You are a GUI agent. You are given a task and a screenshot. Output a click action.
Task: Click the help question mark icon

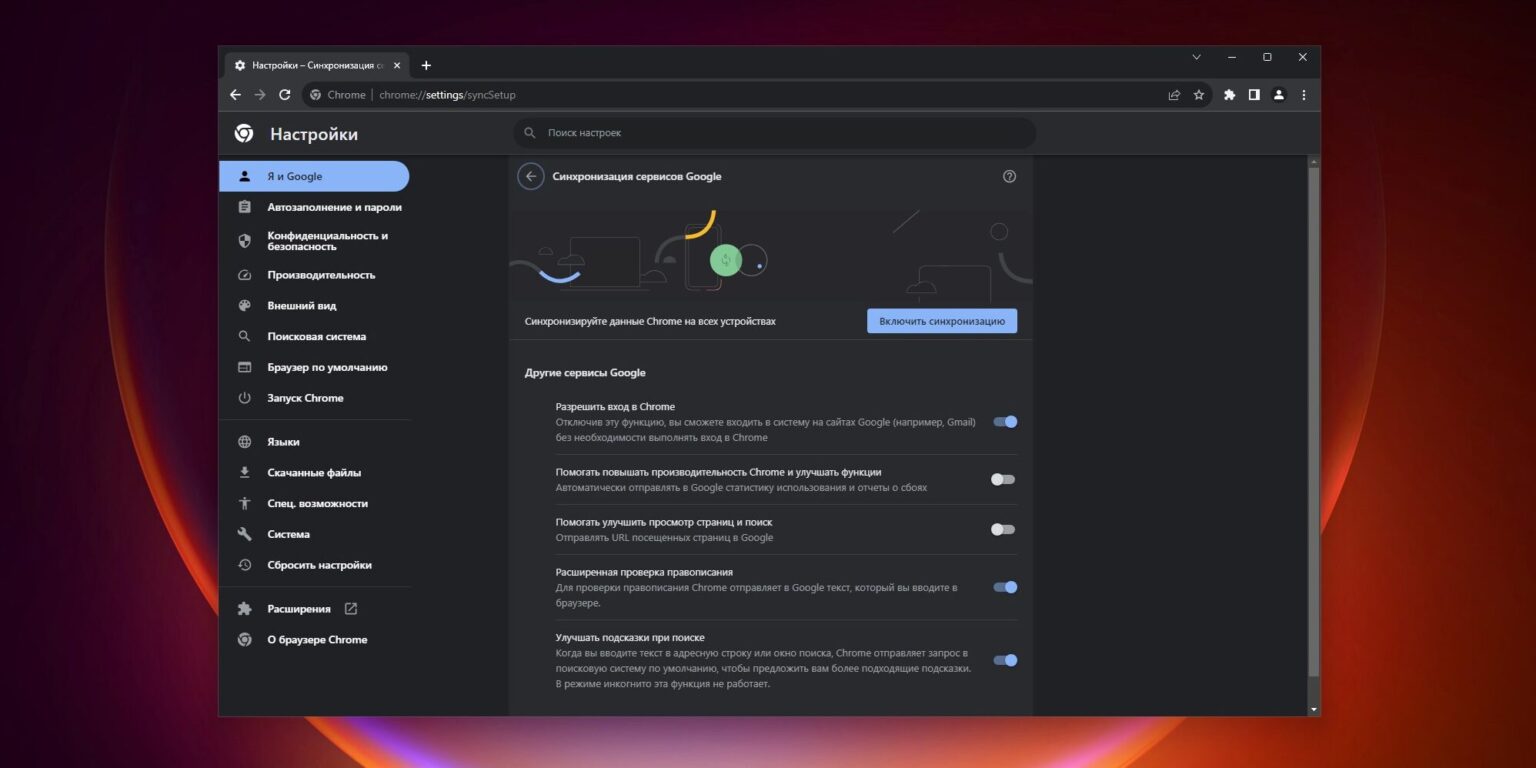(x=1009, y=176)
